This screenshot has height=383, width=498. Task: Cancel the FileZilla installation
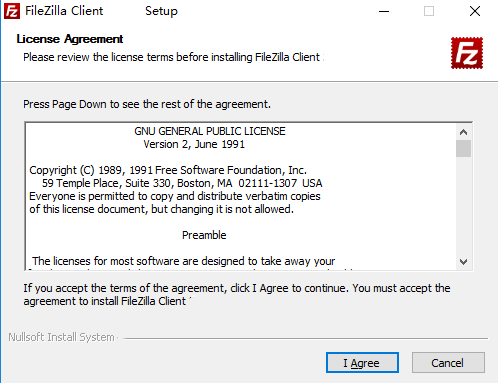coord(448,363)
